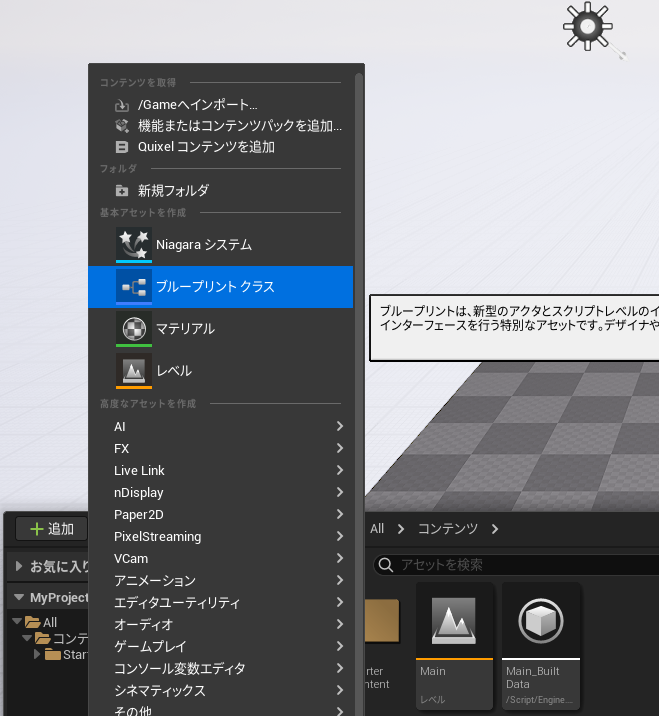The width and height of the screenshot is (659, 716).
Task: Choose Quixel コンテンツを追加 entry
Action: click(x=221, y=147)
